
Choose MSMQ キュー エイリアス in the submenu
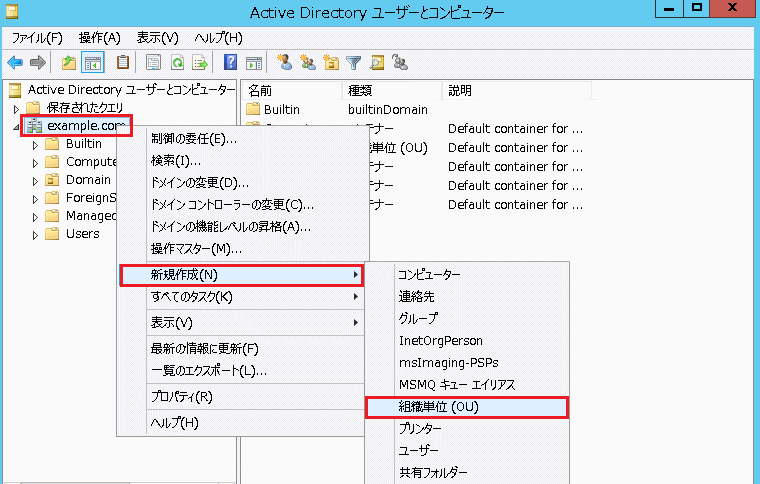467,385
